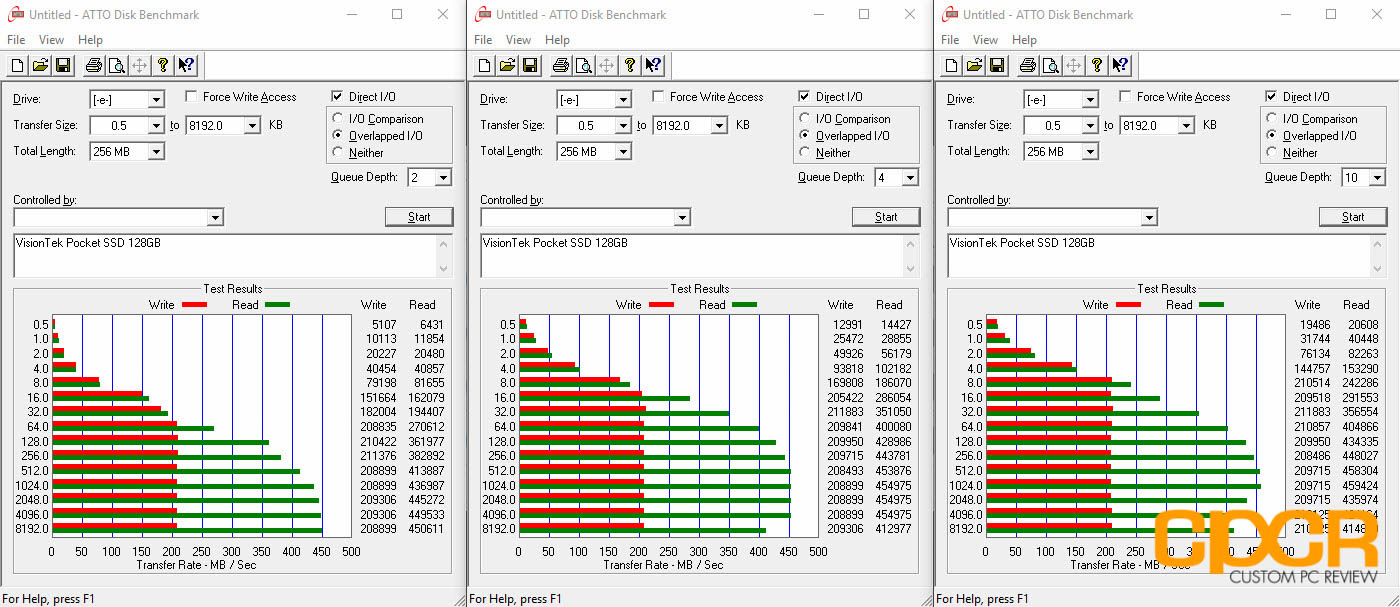
Task: Start the benchmark in the right window
Action: [x=1353, y=217]
